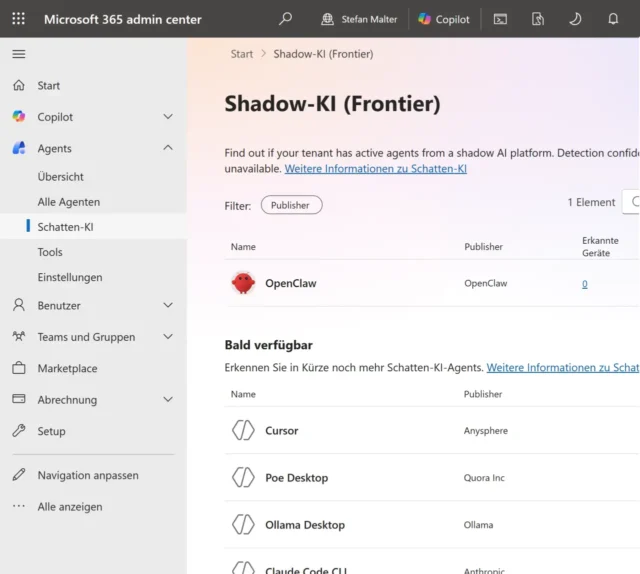This screenshot has width=640, height=574.
Task: Click the Poe Desktop row name
Action: (296, 478)
